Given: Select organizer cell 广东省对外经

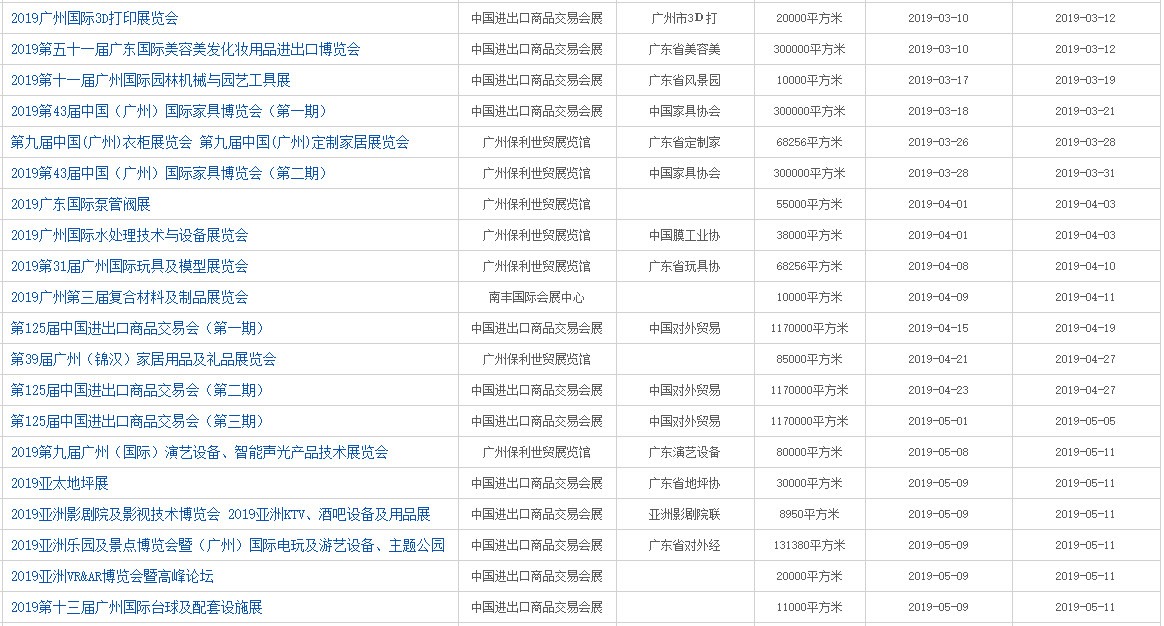Looking at the screenshot, I should coord(684,545).
